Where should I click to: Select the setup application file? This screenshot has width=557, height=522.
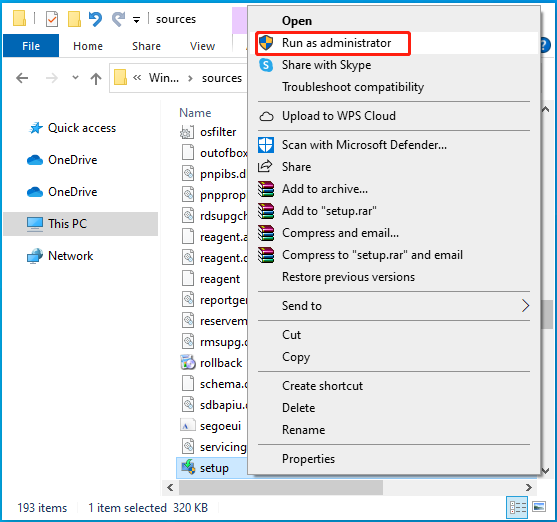(214, 468)
